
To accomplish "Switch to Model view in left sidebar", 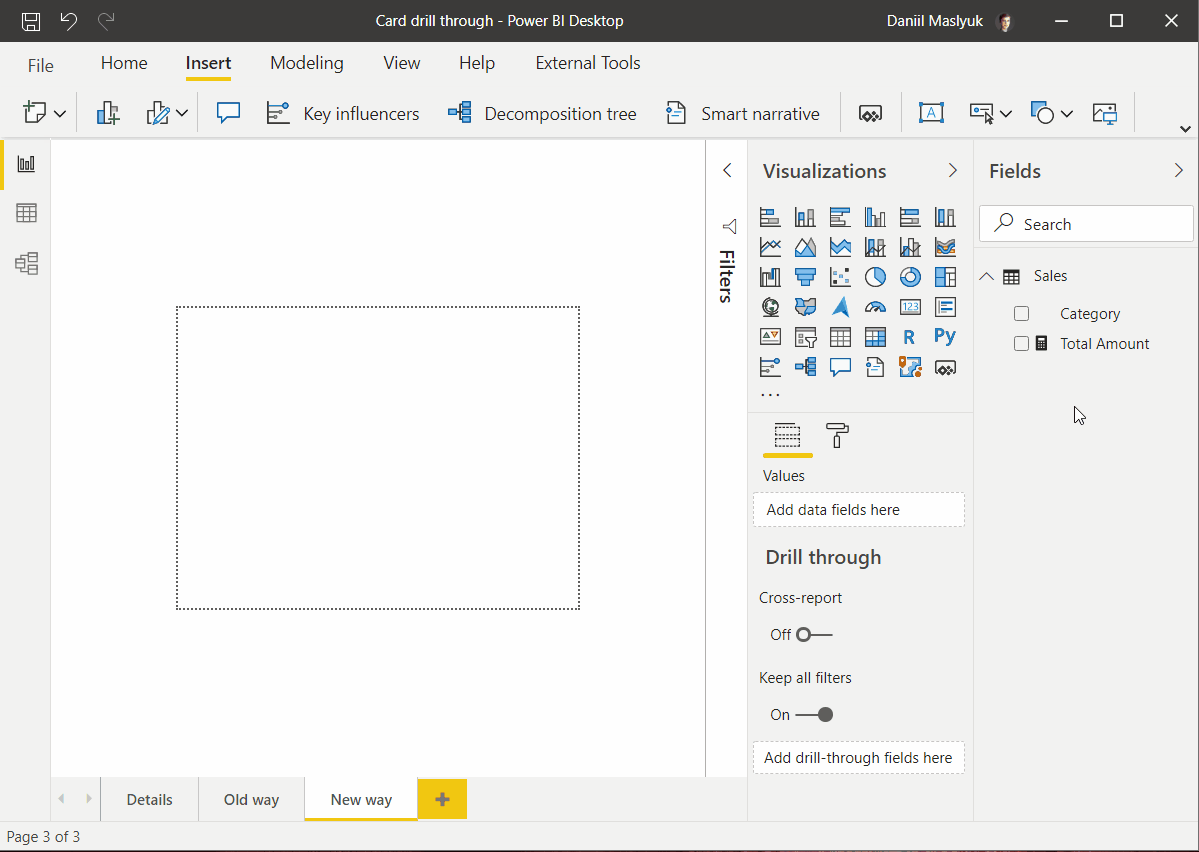I will [26, 263].
